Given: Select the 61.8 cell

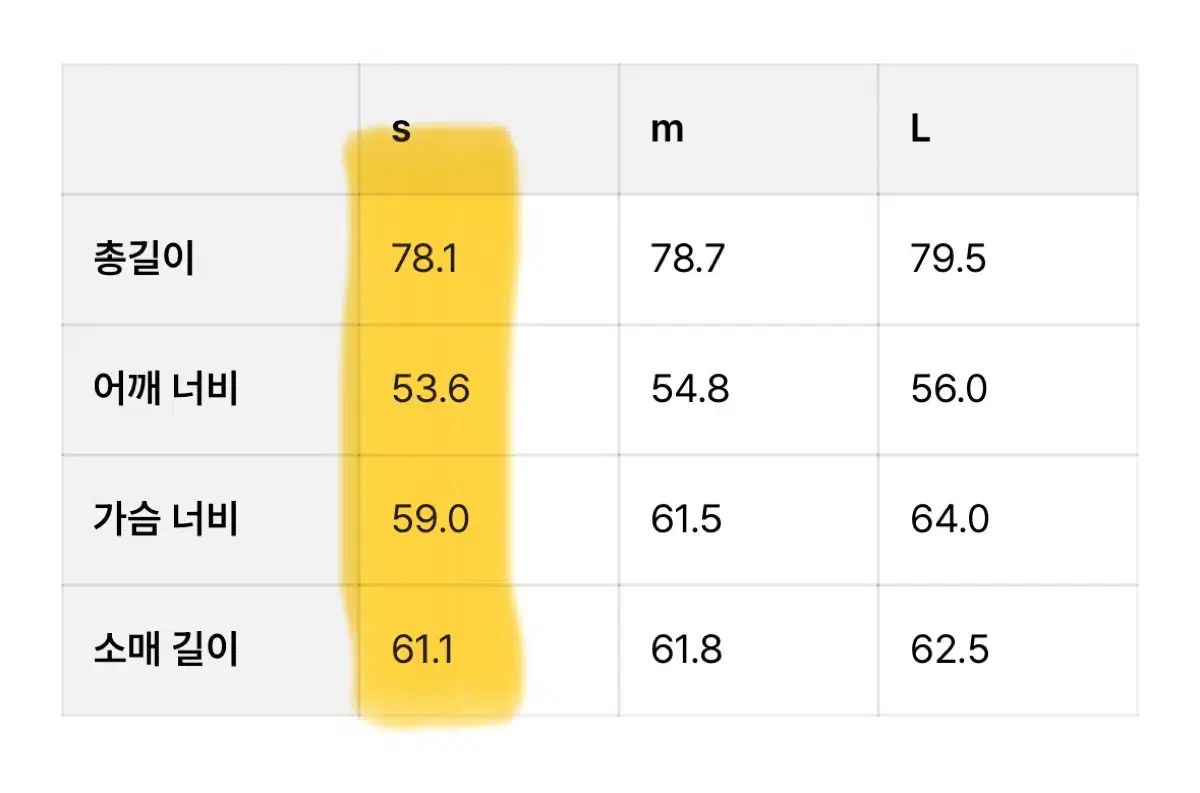Looking at the screenshot, I should (x=688, y=651).
